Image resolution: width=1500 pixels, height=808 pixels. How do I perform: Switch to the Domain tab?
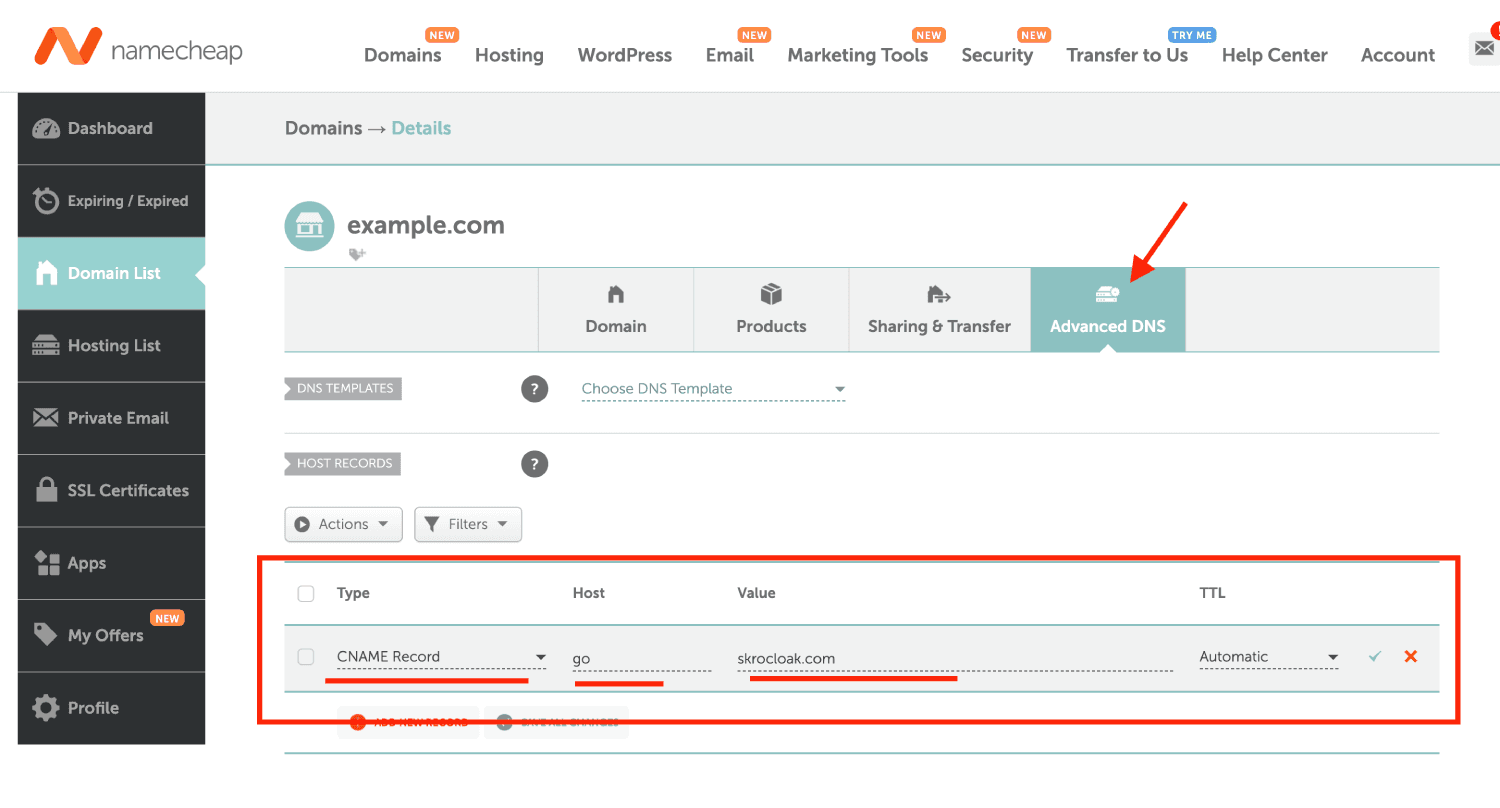[616, 310]
